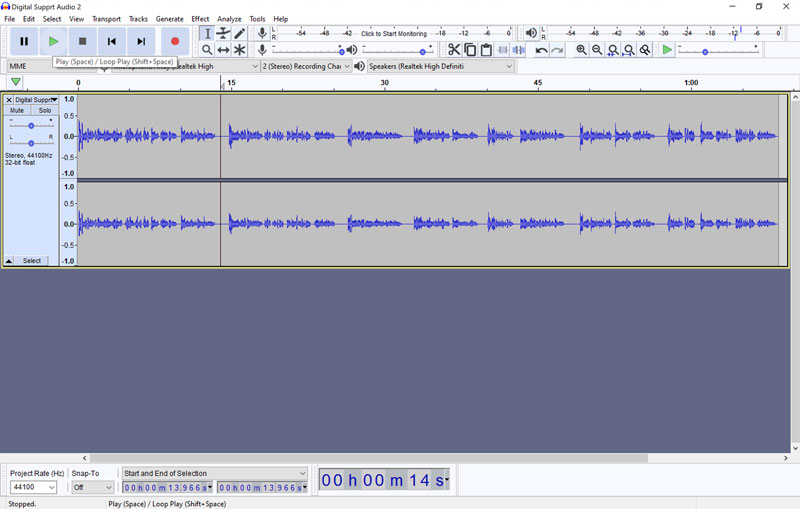Click the timeline ruler at the 30 mark
Image resolution: width=800 pixels, height=509 pixels.
click(x=384, y=84)
